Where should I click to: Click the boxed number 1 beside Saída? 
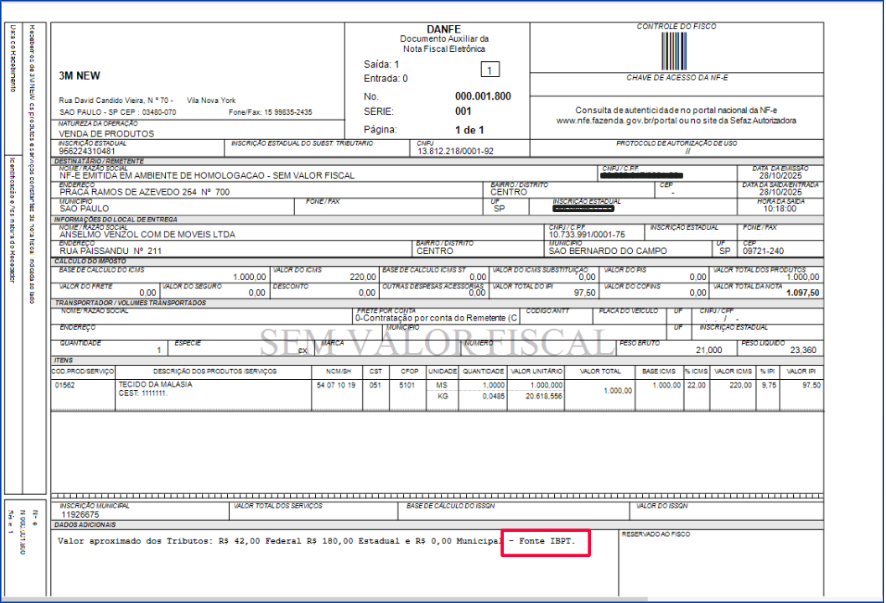pos(489,70)
